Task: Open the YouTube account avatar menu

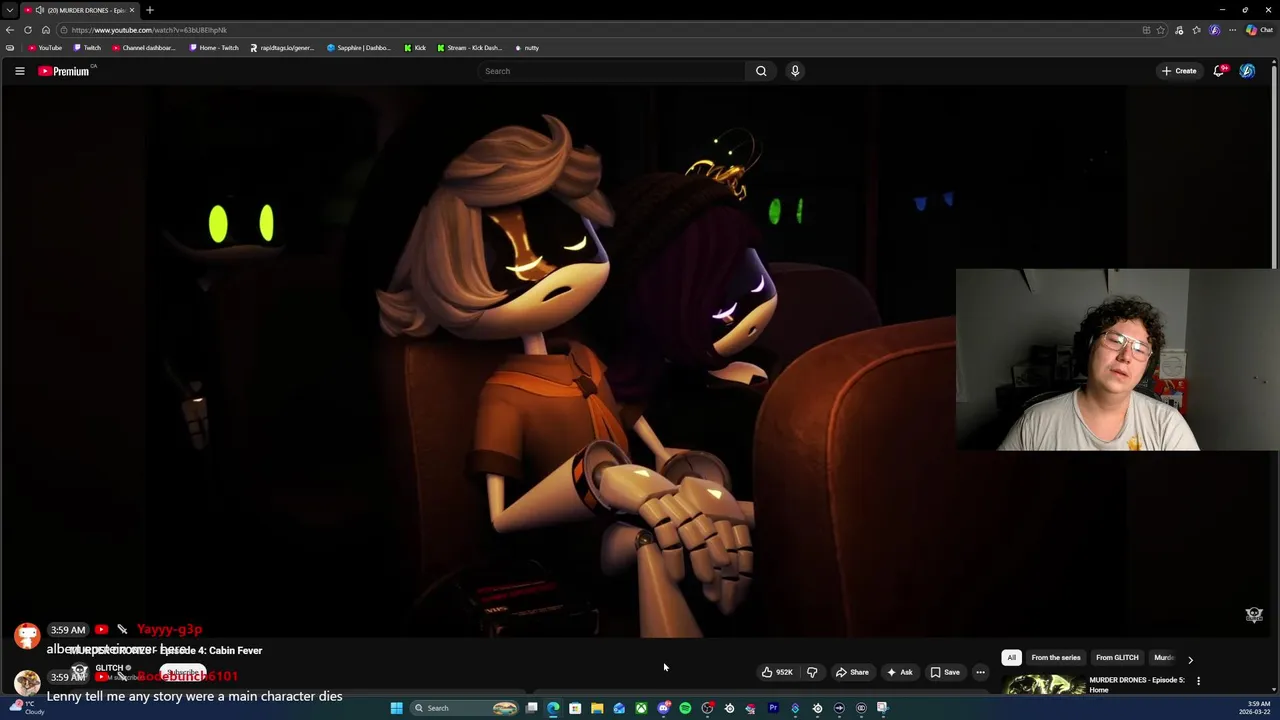Action: (x=1247, y=71)
